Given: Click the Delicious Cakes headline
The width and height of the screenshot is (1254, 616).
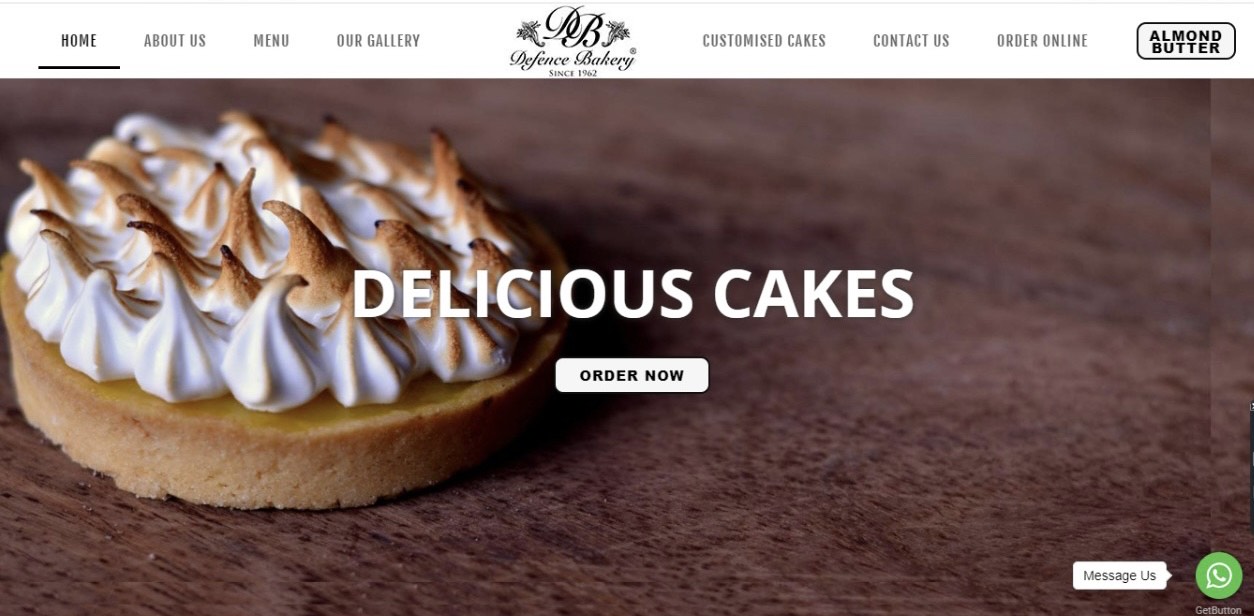Looking at the screenshot, I should (x=632, y=294).
